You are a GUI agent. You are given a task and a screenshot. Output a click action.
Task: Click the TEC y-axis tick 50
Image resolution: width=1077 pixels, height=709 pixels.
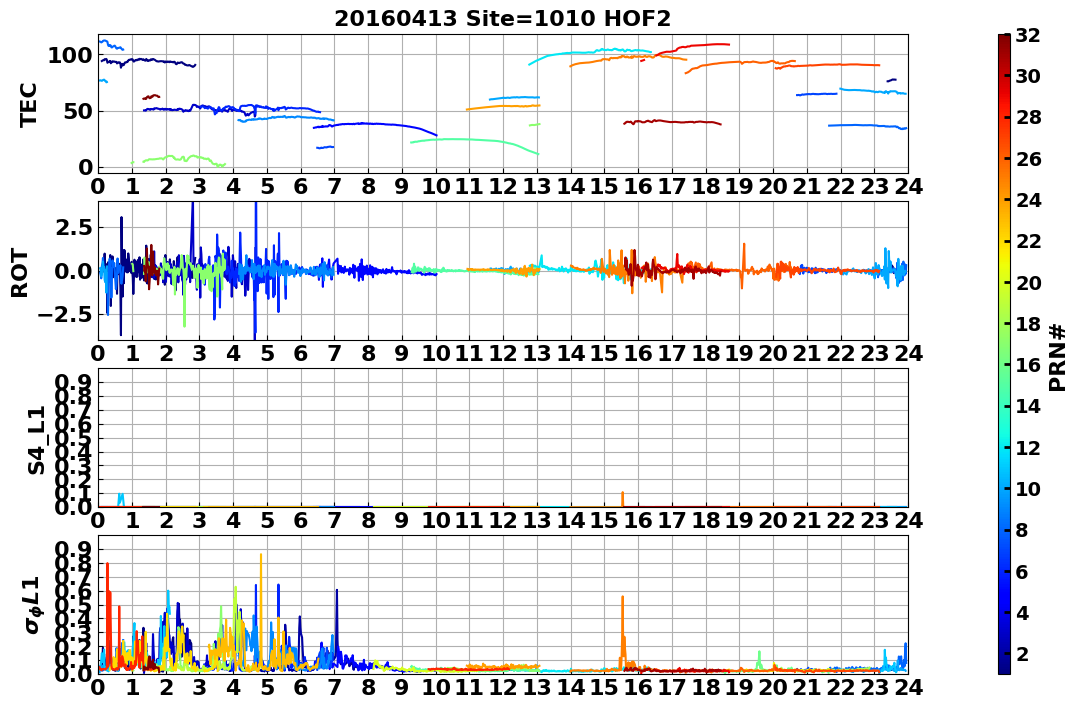click(78, 111)
